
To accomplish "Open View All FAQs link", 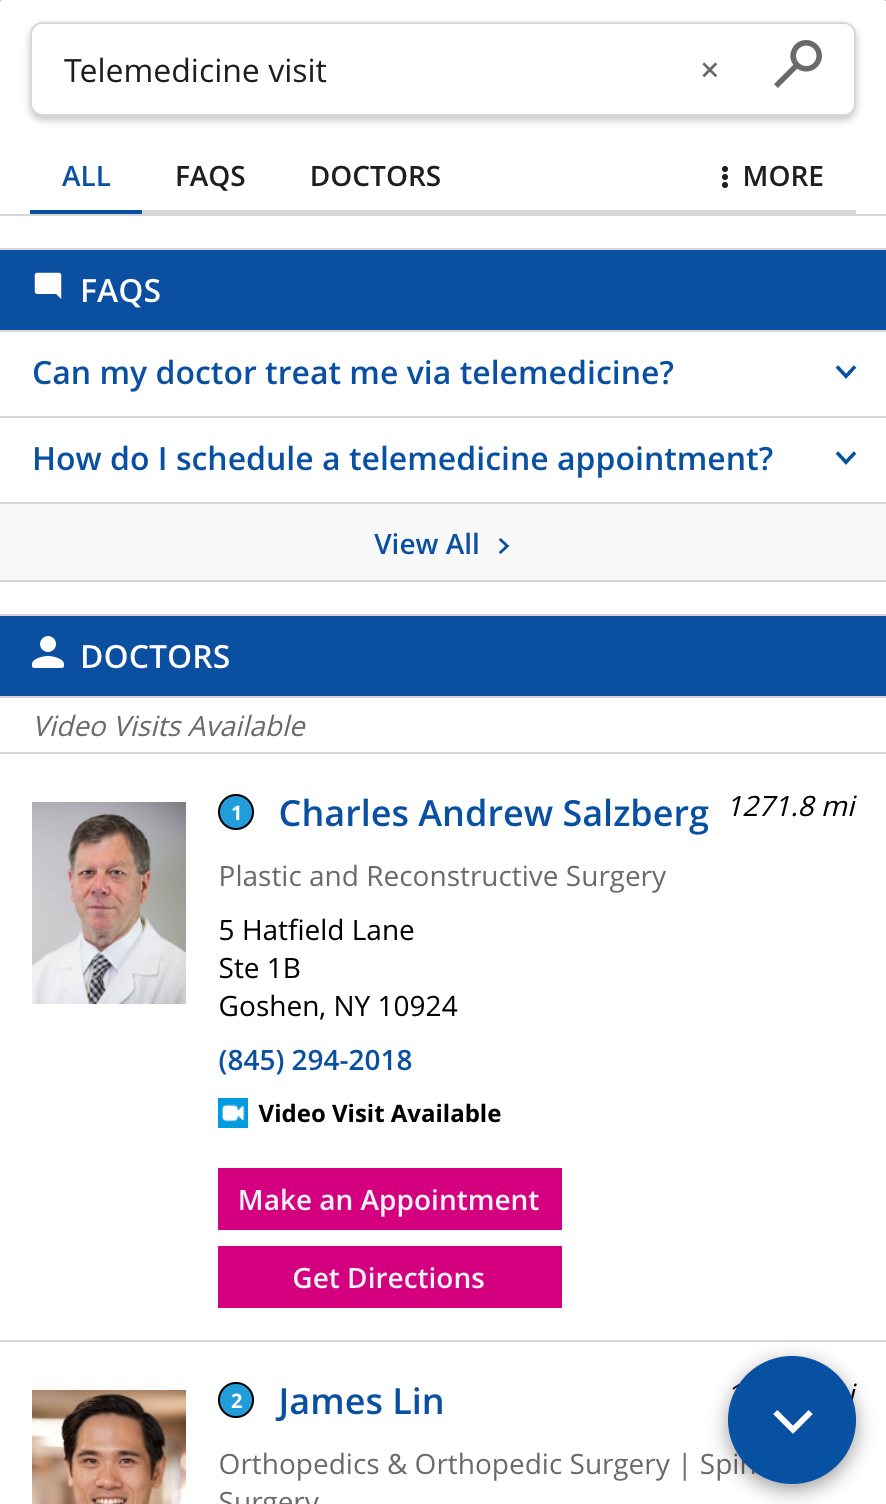I will tap(443, 544).
